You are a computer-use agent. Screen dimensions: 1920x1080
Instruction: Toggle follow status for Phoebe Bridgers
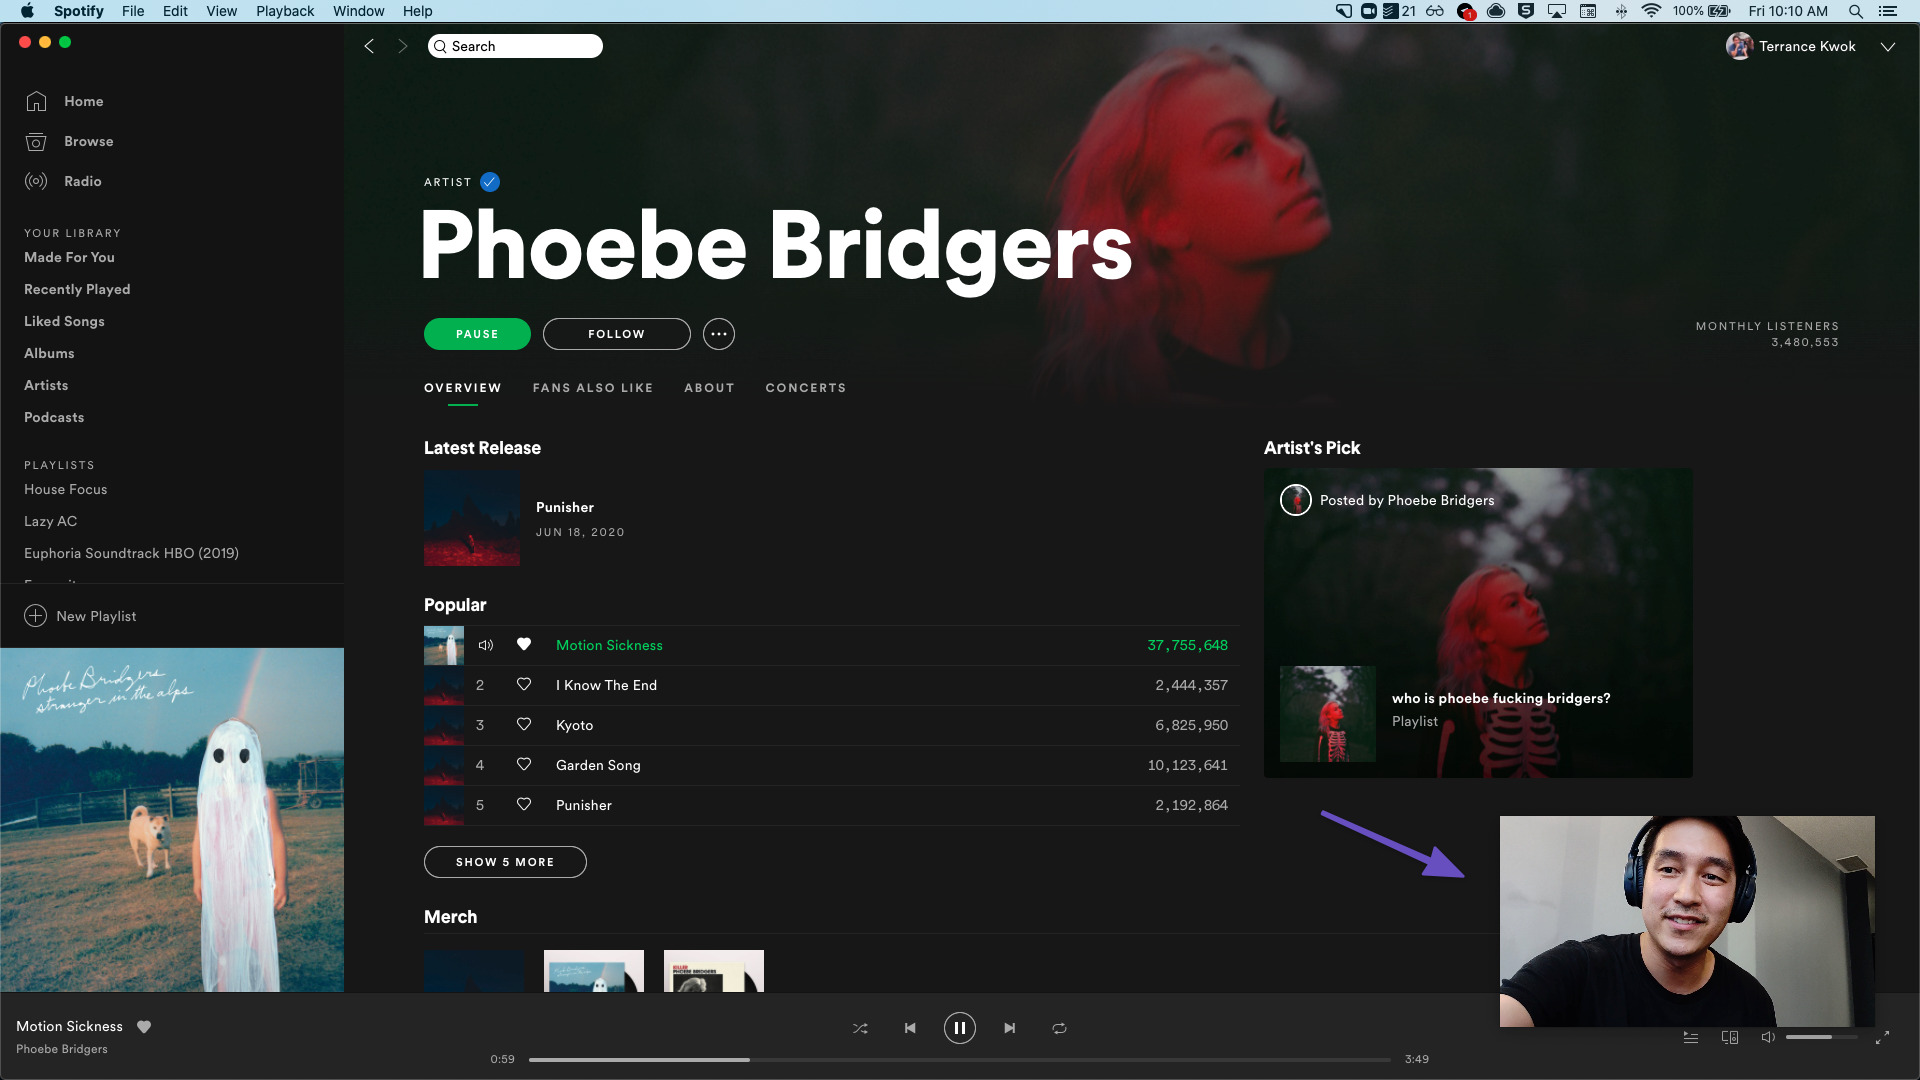pos(616,334)
